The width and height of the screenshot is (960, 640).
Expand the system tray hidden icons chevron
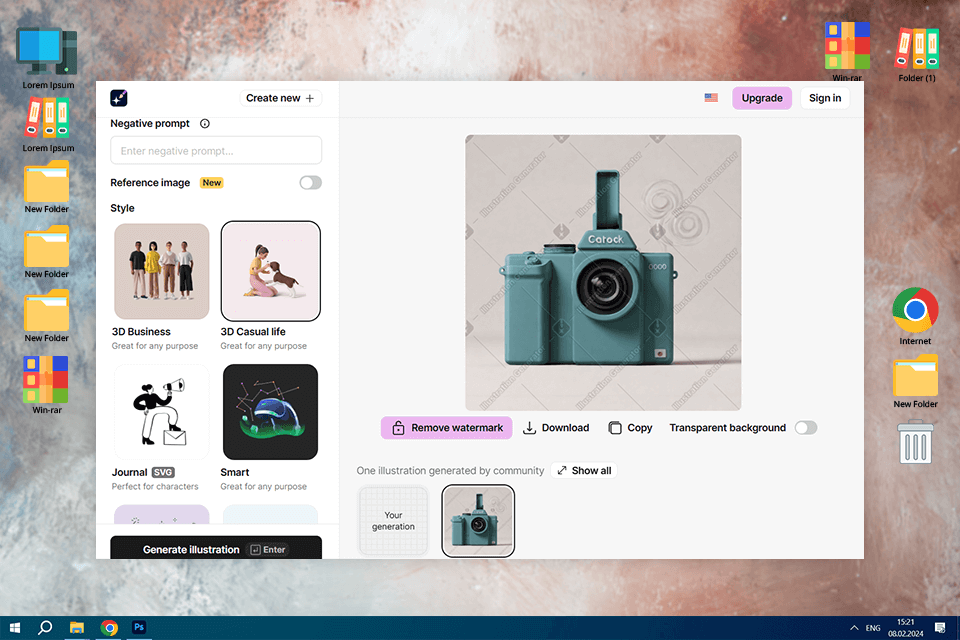[x=853, y=628]
